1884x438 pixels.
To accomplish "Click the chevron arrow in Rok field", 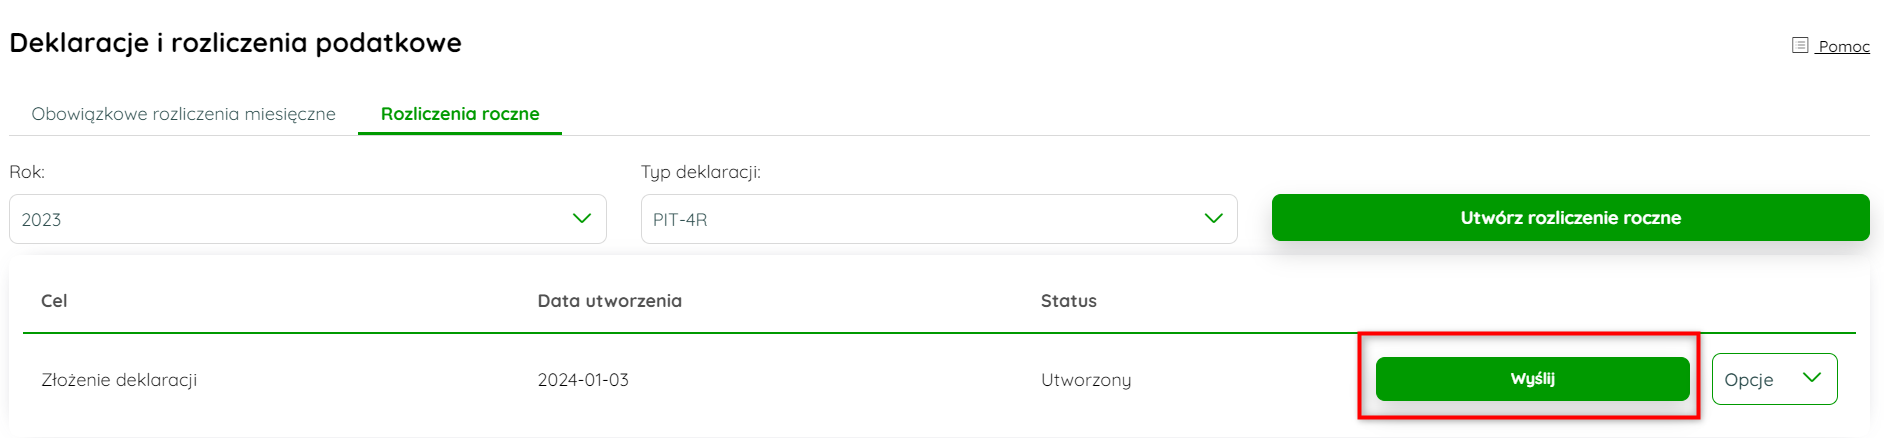I will coord(582,218).
